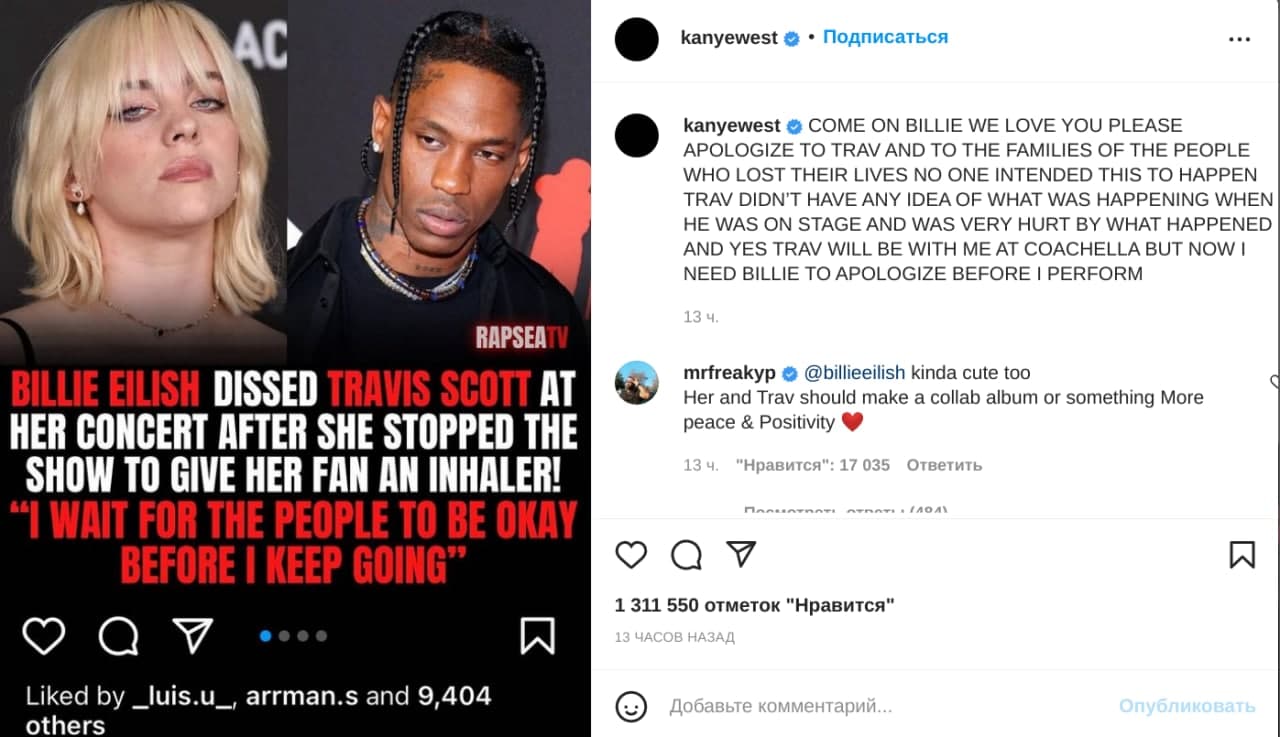Toggle the bookmark icon inside the left image

point(537,636)
